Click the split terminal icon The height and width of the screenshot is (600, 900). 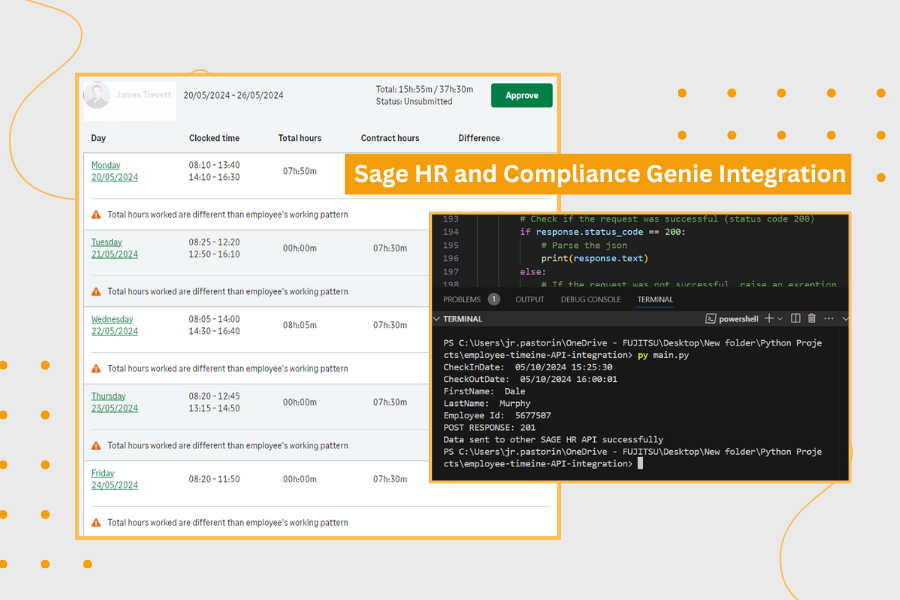[x=796, y=318]
